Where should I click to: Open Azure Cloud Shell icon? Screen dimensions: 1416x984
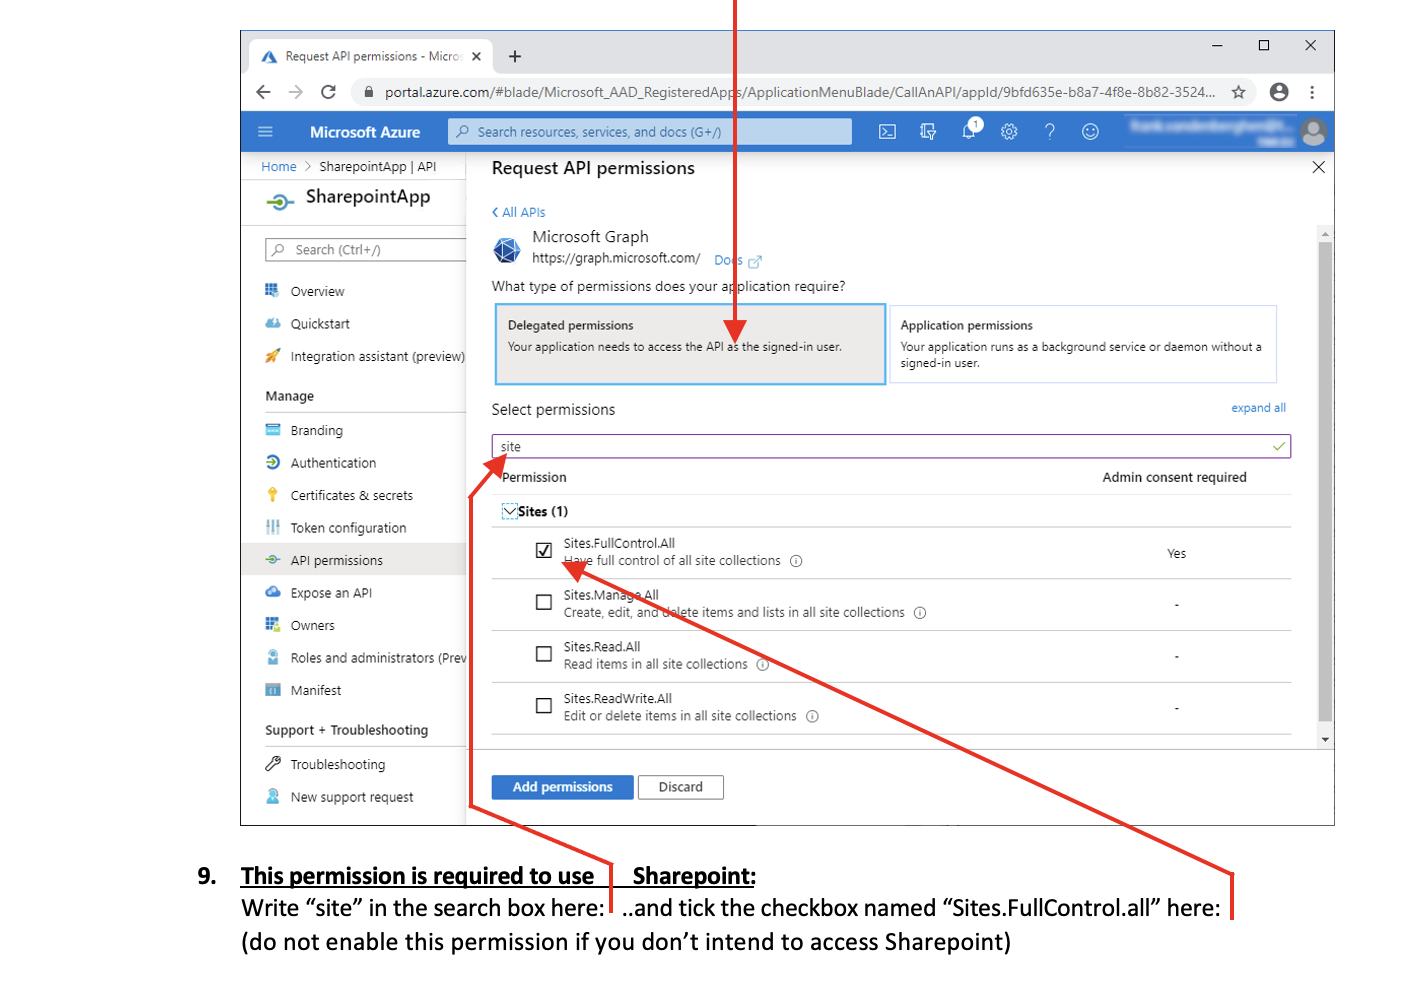(887, 132)
